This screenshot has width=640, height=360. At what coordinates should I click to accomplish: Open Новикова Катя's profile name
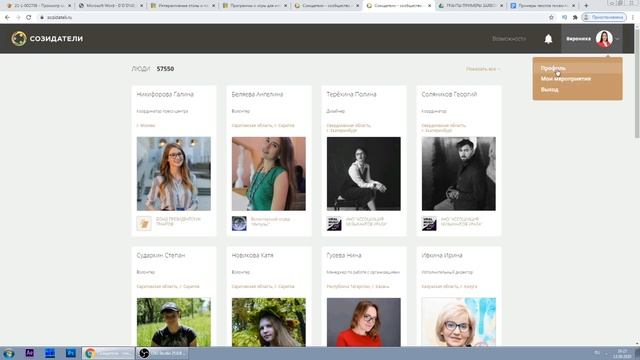252,255
